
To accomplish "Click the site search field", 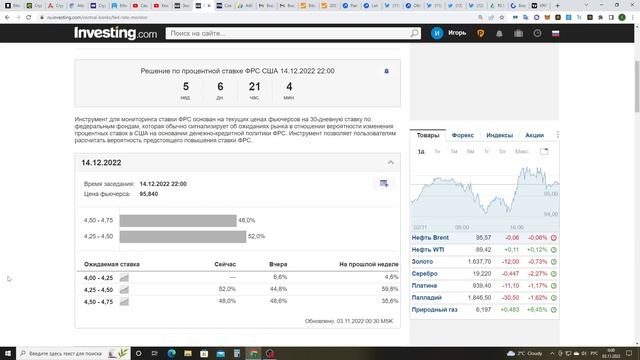I will click(293, 33).
